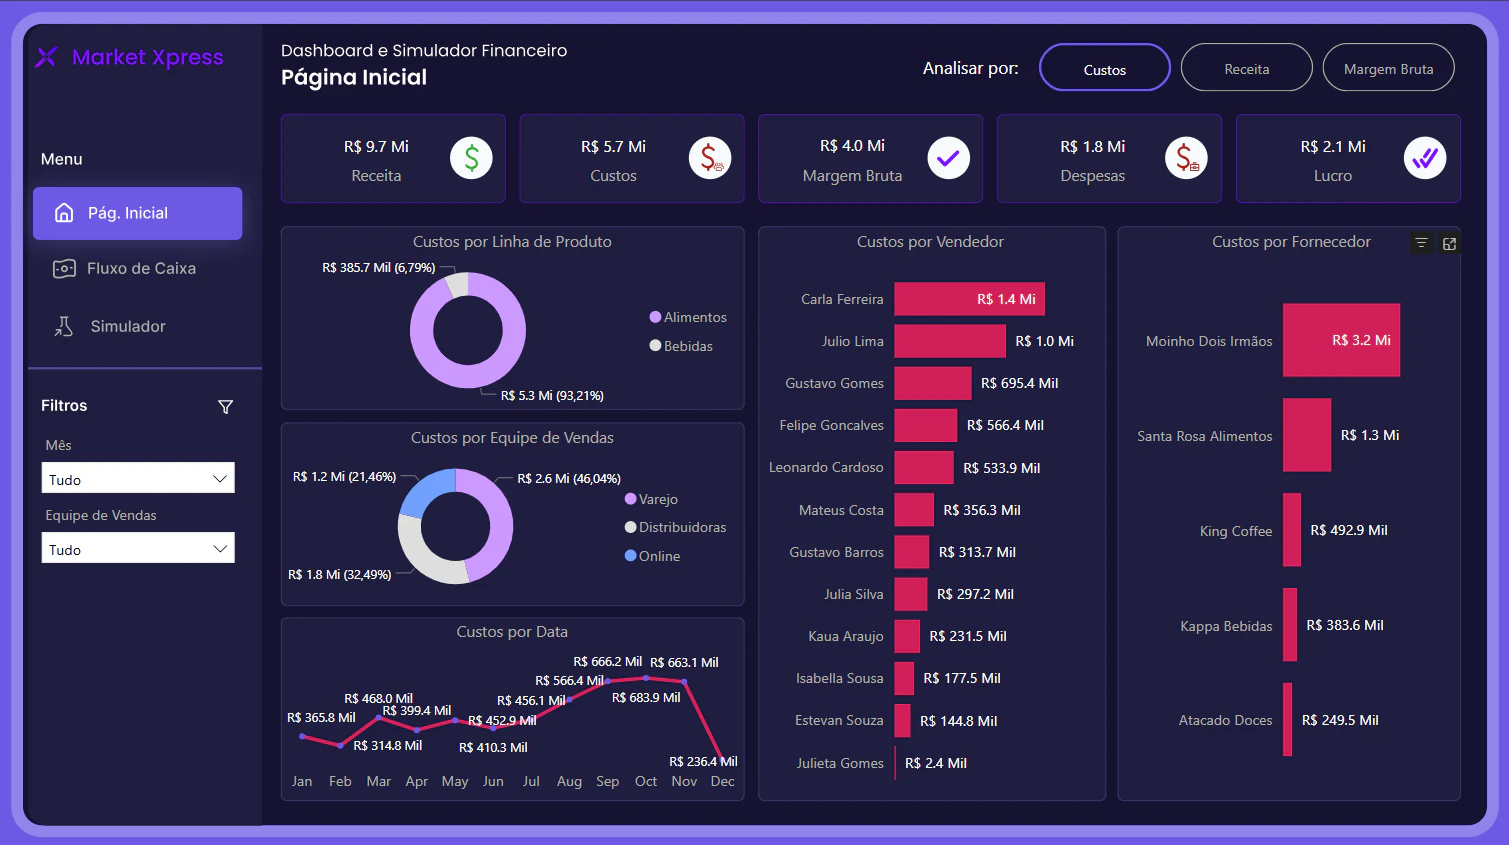Select Gustavo Barros bar
The width and height of the screenshot is (1509, 845).
(x=912, y=552)
